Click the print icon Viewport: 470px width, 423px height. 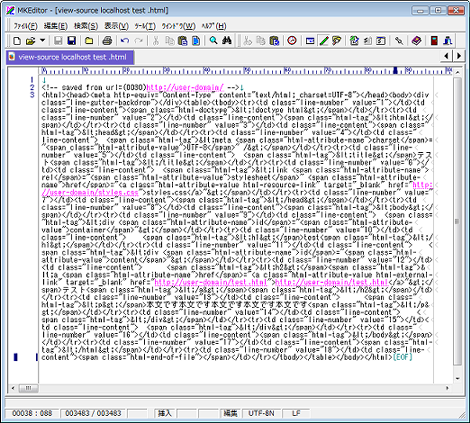[x=107, y=41]
